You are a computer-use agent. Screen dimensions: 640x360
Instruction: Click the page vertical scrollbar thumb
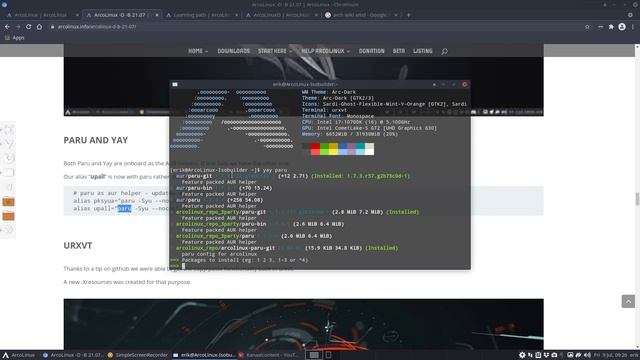(x=637, y=199)
